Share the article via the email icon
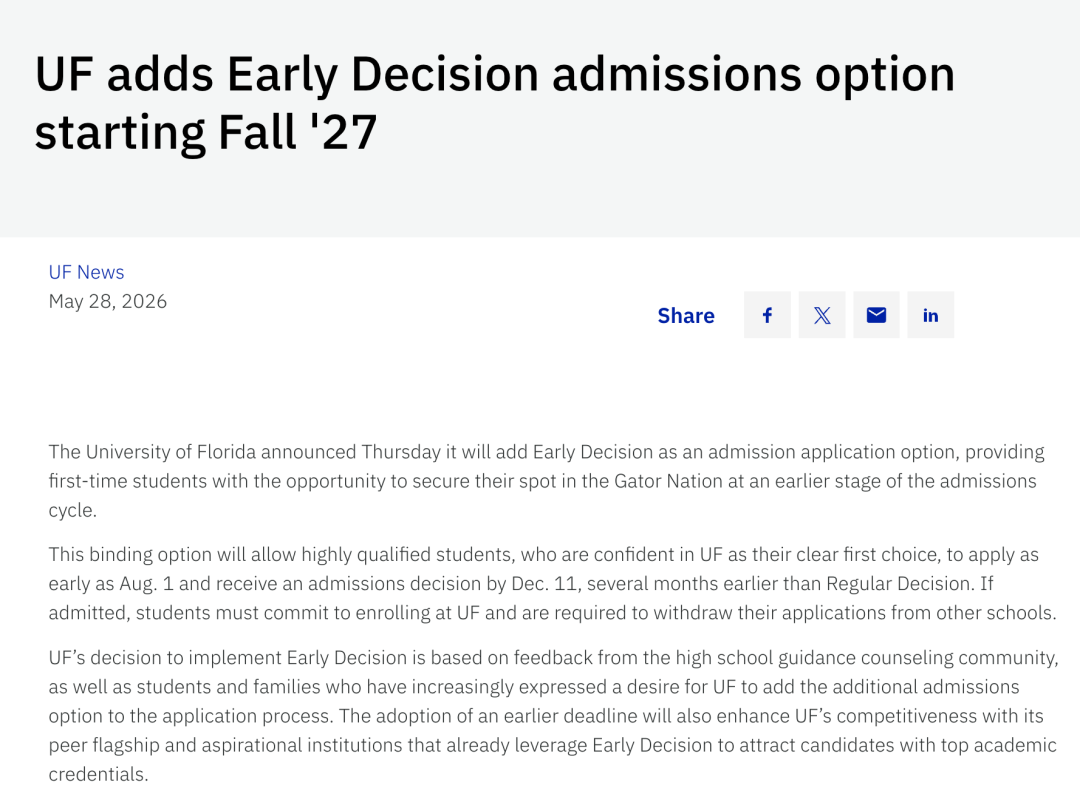Image resolution: width=1080 pixels, height=805 pixels. click(876, 315)
